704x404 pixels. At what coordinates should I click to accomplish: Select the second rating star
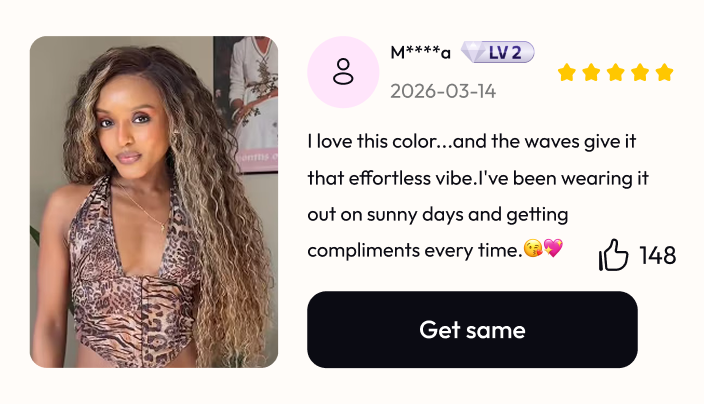point(591,72)
